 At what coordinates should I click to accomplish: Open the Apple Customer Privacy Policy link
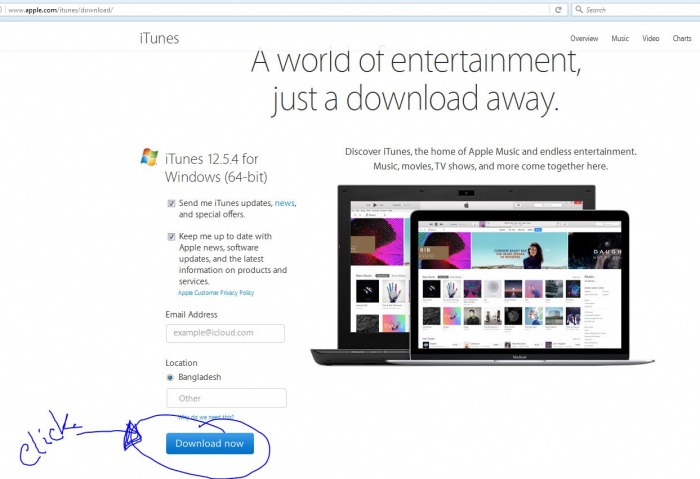tap(216, 293)
